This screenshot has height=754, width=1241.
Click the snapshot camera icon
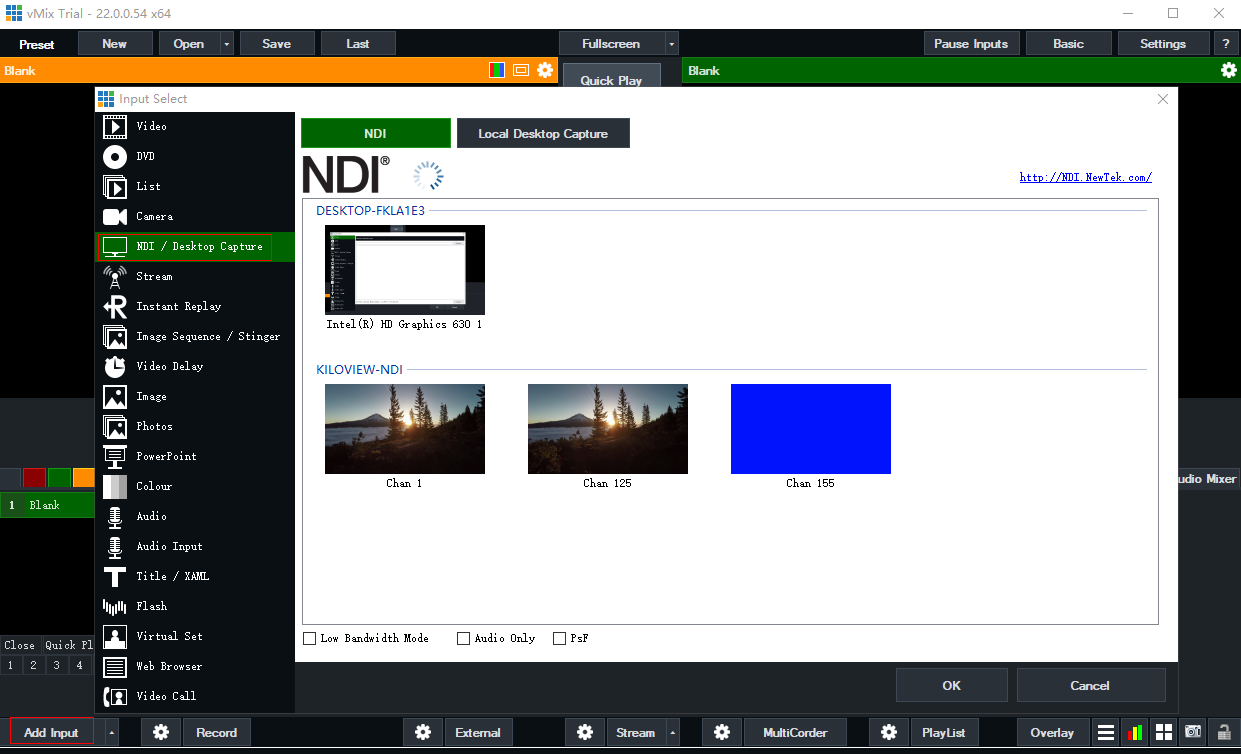(x=1193, y=732)
